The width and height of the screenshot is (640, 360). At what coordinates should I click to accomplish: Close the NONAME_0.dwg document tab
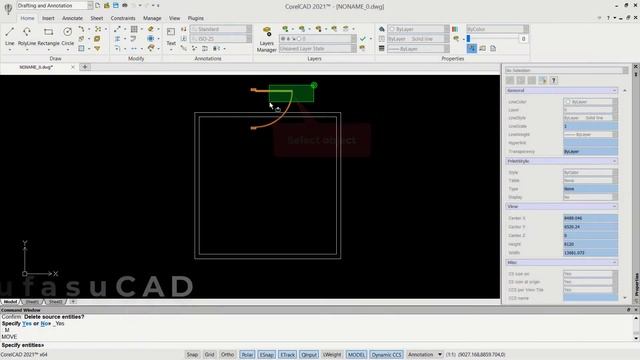[73, 67]
